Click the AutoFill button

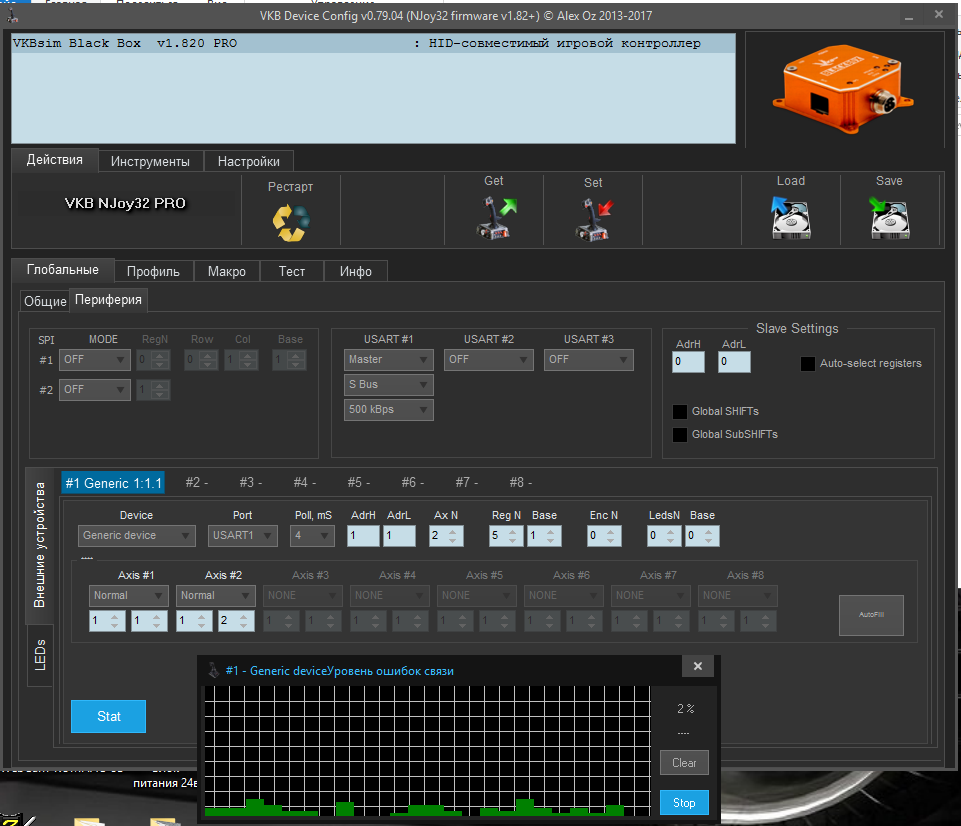(x=871, y=615)
